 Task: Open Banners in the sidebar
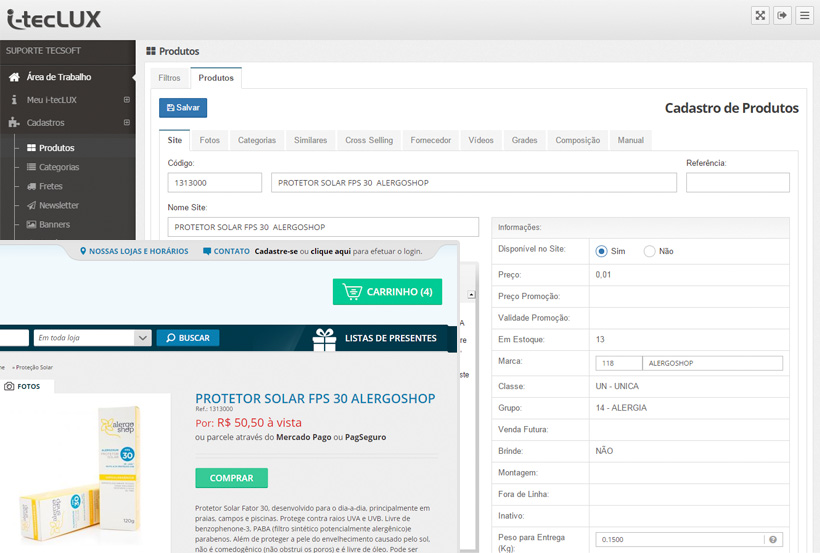coord(54,224)
